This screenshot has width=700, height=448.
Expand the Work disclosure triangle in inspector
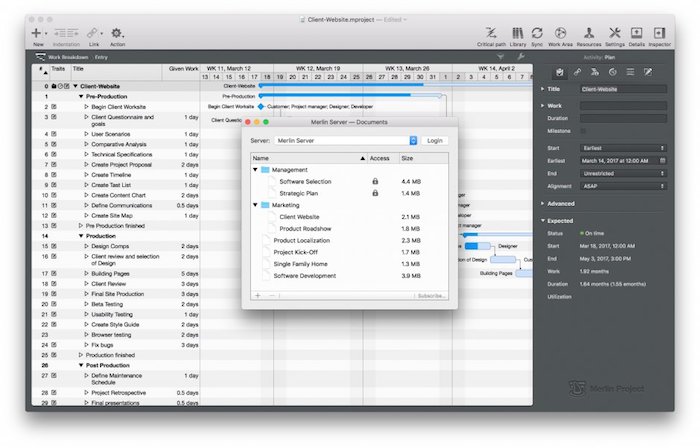[542, 106]
